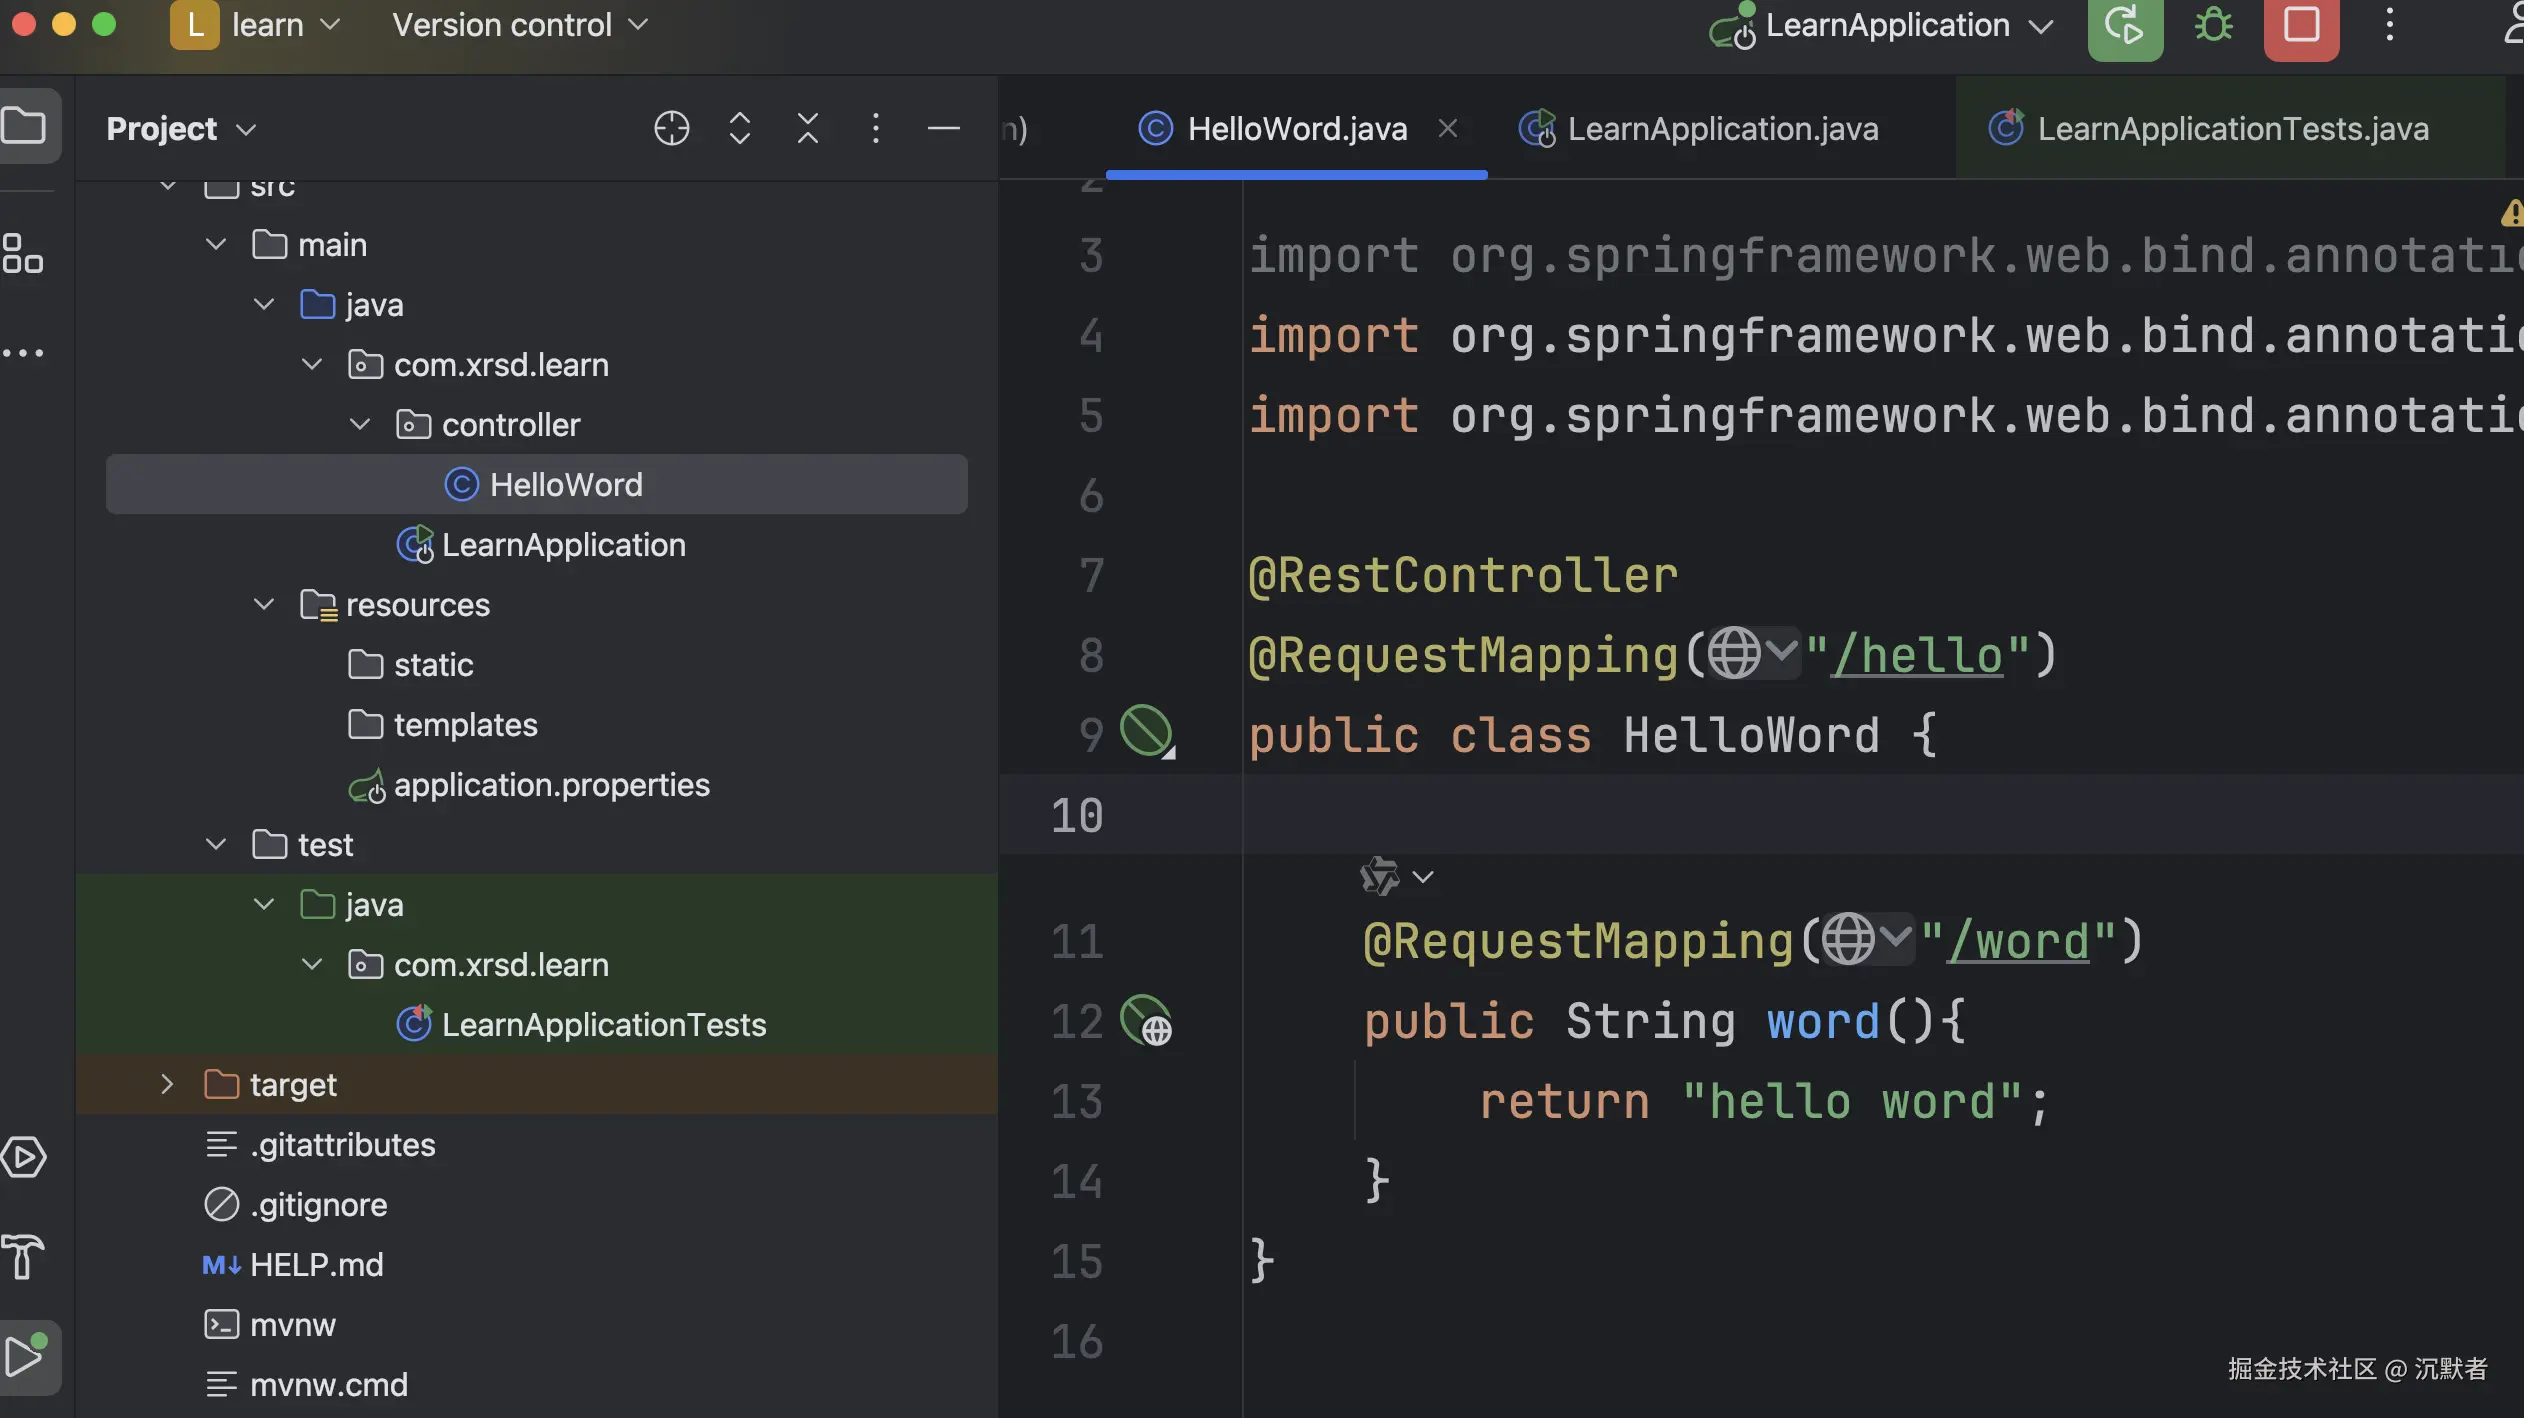2524x1418 pixels.
Task: Collapse all in the Project panel
Action: 807,128
